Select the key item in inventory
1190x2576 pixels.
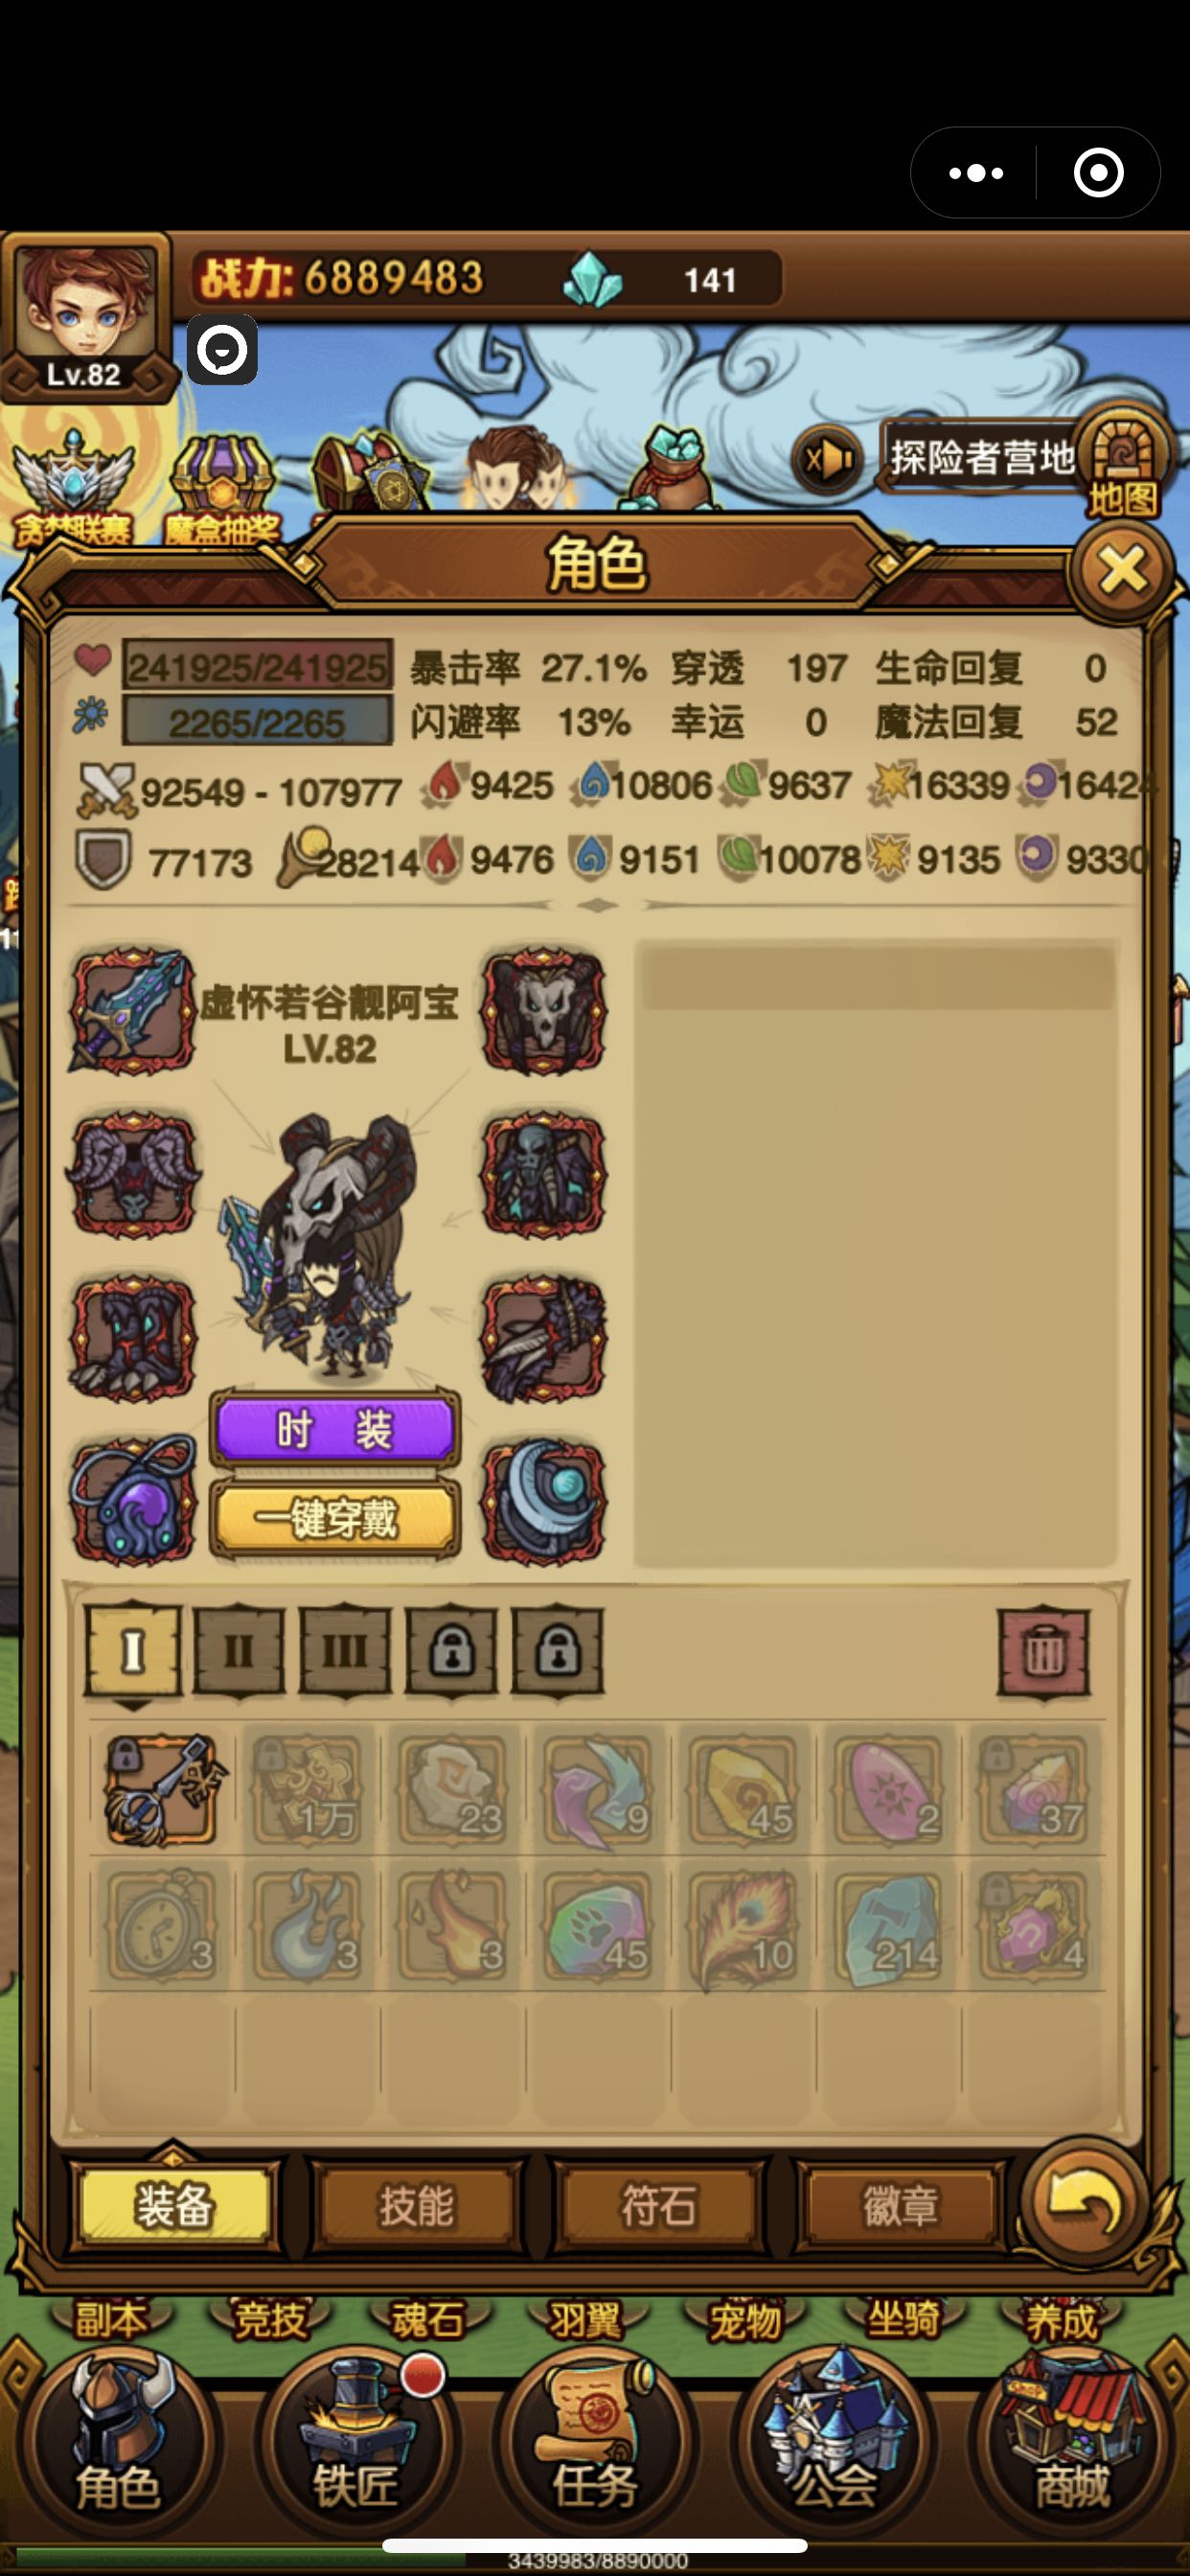(162, 1790)
